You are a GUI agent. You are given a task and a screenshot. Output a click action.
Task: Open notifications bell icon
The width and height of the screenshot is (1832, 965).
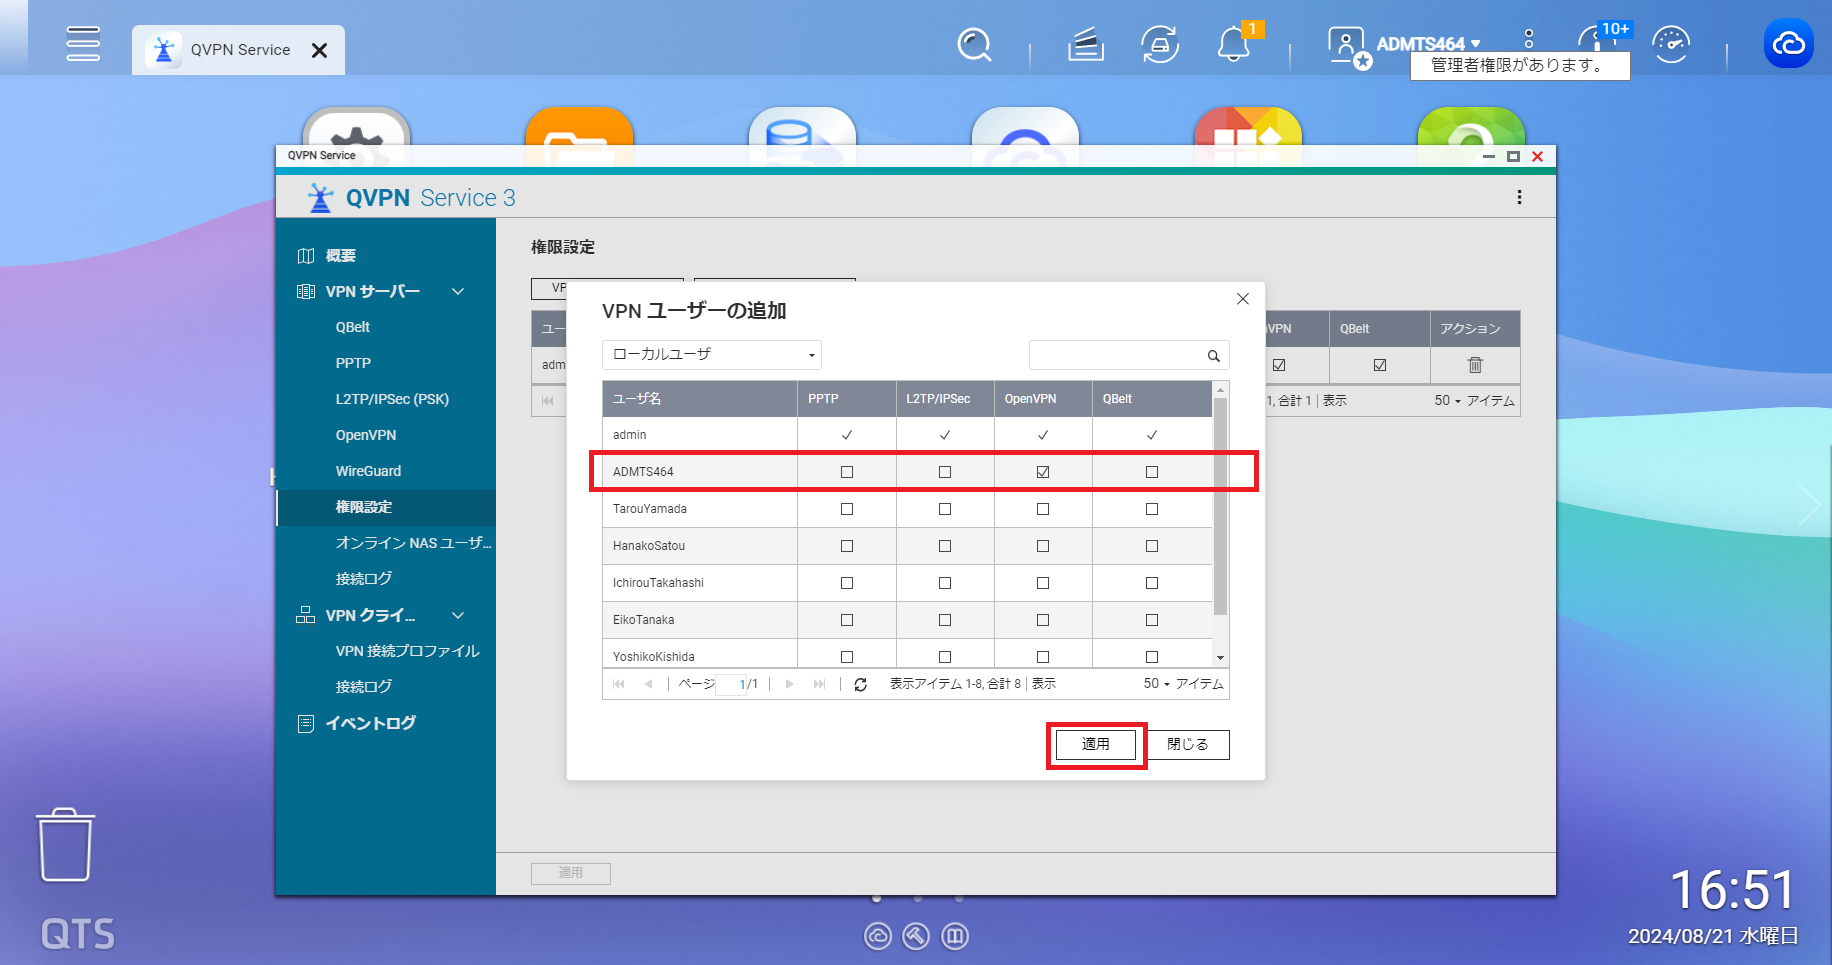pos(1234,45)
